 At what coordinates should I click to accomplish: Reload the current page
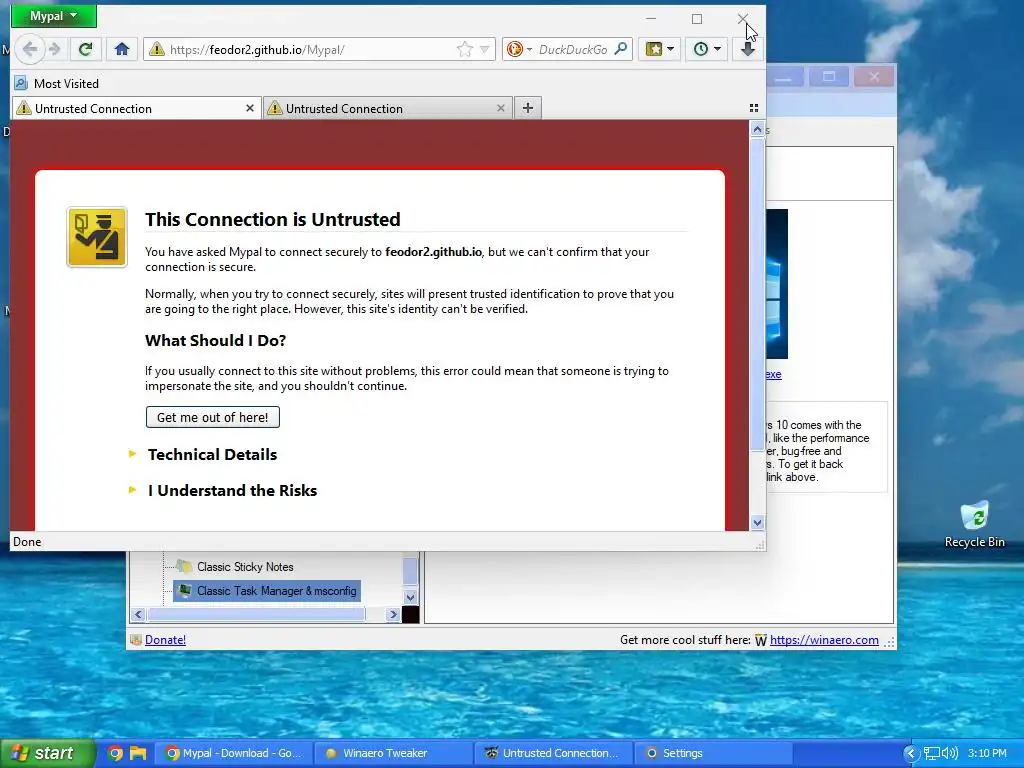[86, 49]
